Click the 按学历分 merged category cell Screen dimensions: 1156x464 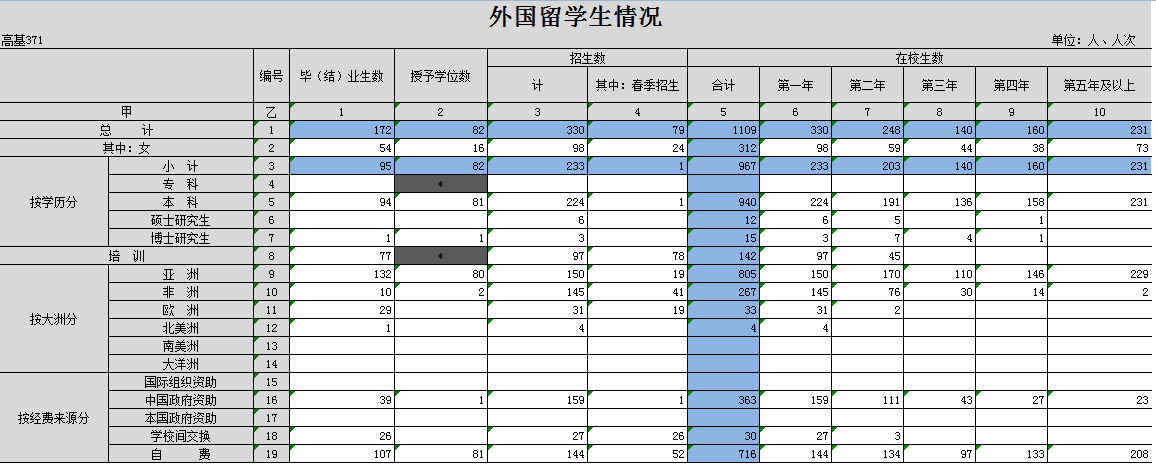(54, 202)
